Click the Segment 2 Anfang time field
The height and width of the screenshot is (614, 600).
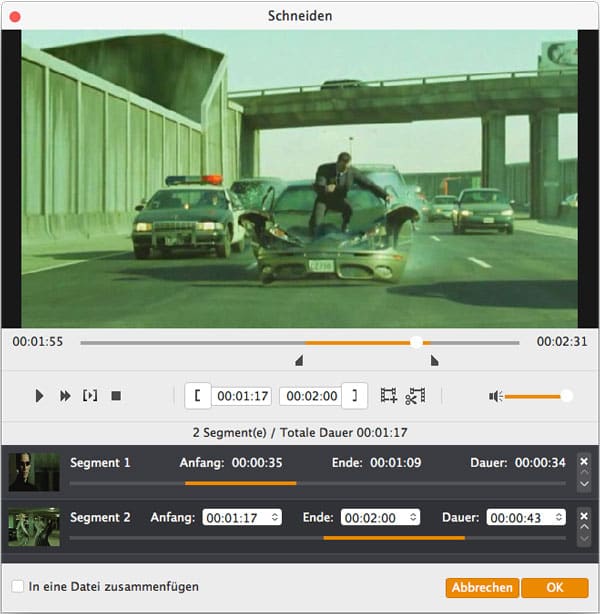[242, 518]
